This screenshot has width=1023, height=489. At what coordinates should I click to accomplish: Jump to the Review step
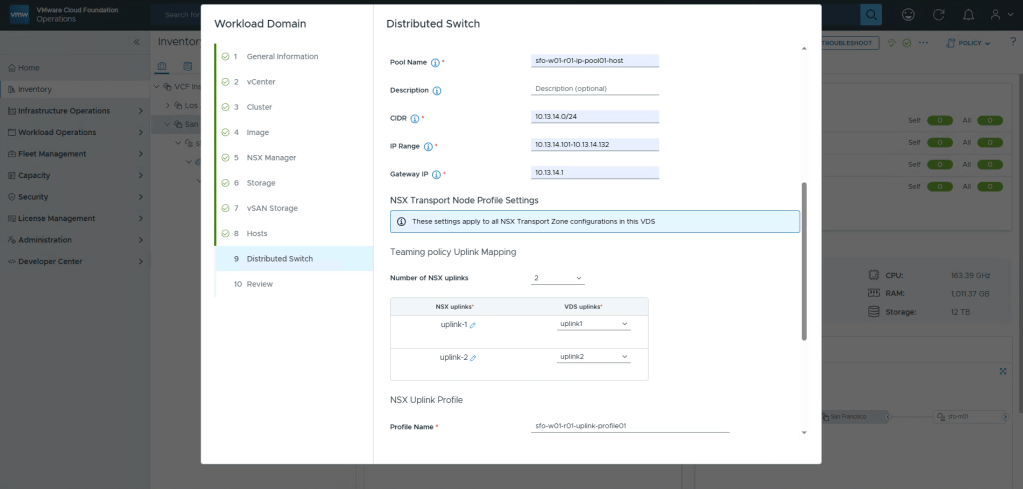click(259, 284)
